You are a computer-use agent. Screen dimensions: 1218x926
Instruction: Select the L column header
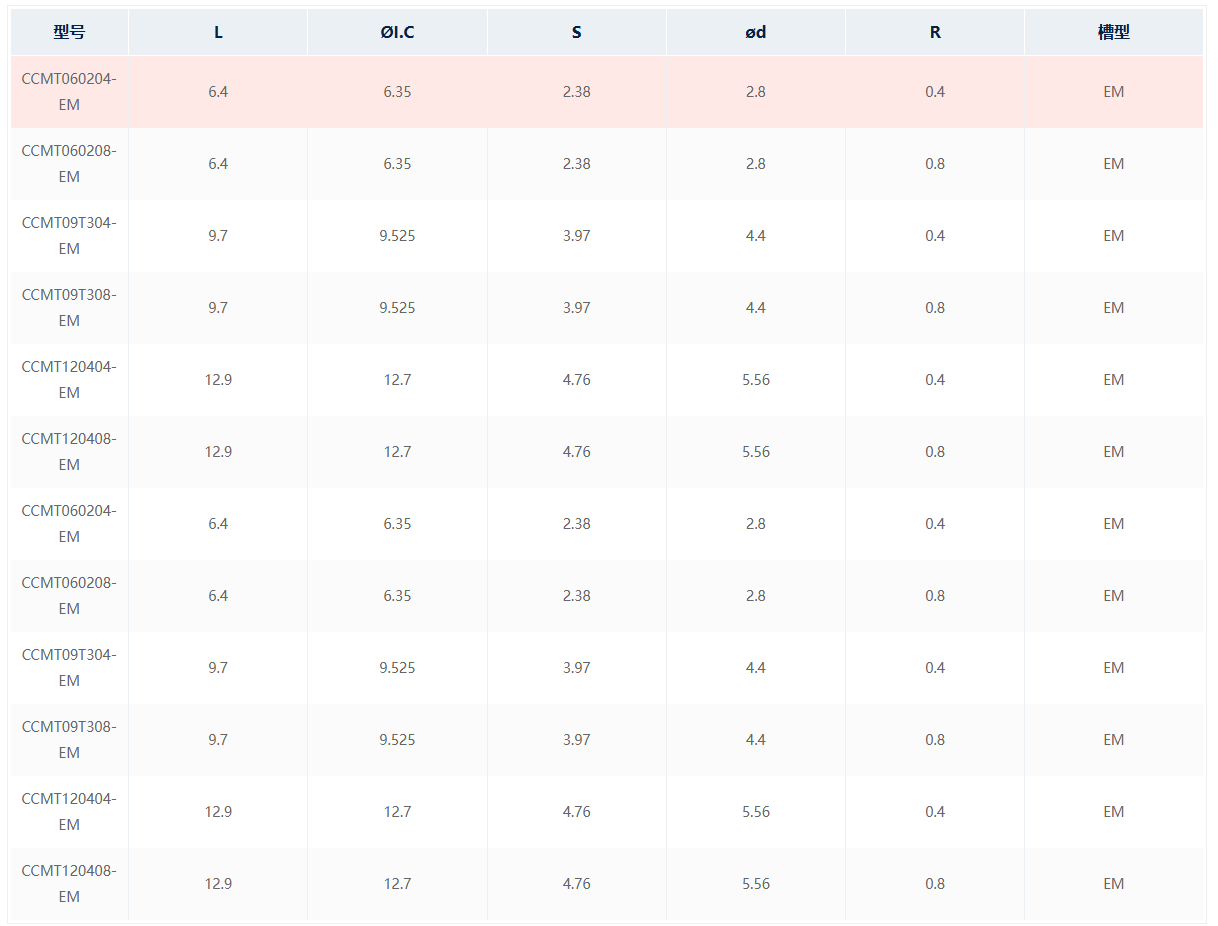[218, 32]
